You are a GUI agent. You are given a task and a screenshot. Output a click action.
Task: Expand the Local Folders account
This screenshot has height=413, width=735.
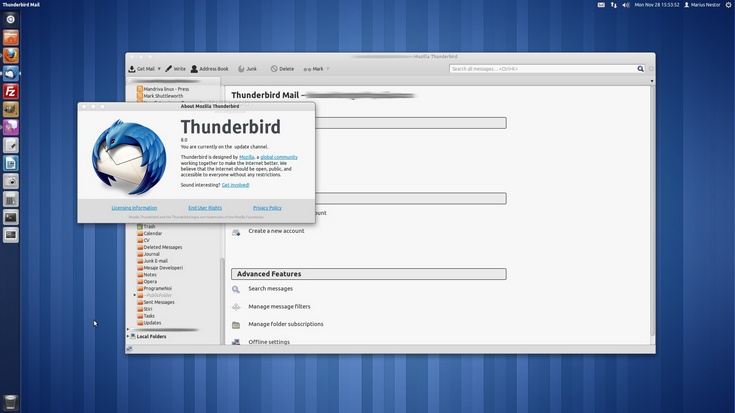[x=128, y=336]
